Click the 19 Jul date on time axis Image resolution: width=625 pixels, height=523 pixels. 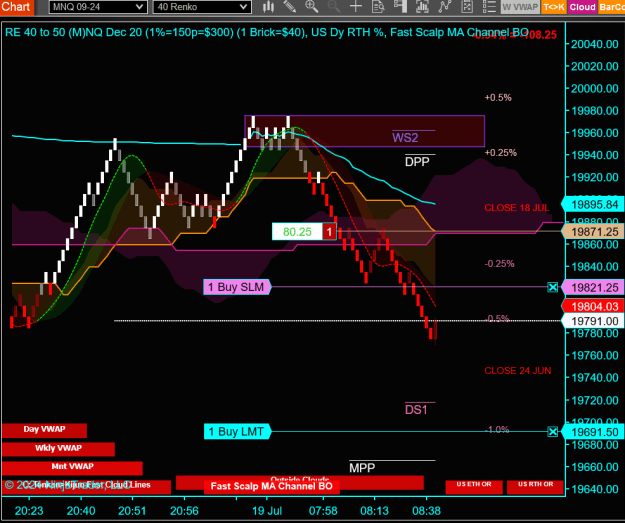click(267, 511)
